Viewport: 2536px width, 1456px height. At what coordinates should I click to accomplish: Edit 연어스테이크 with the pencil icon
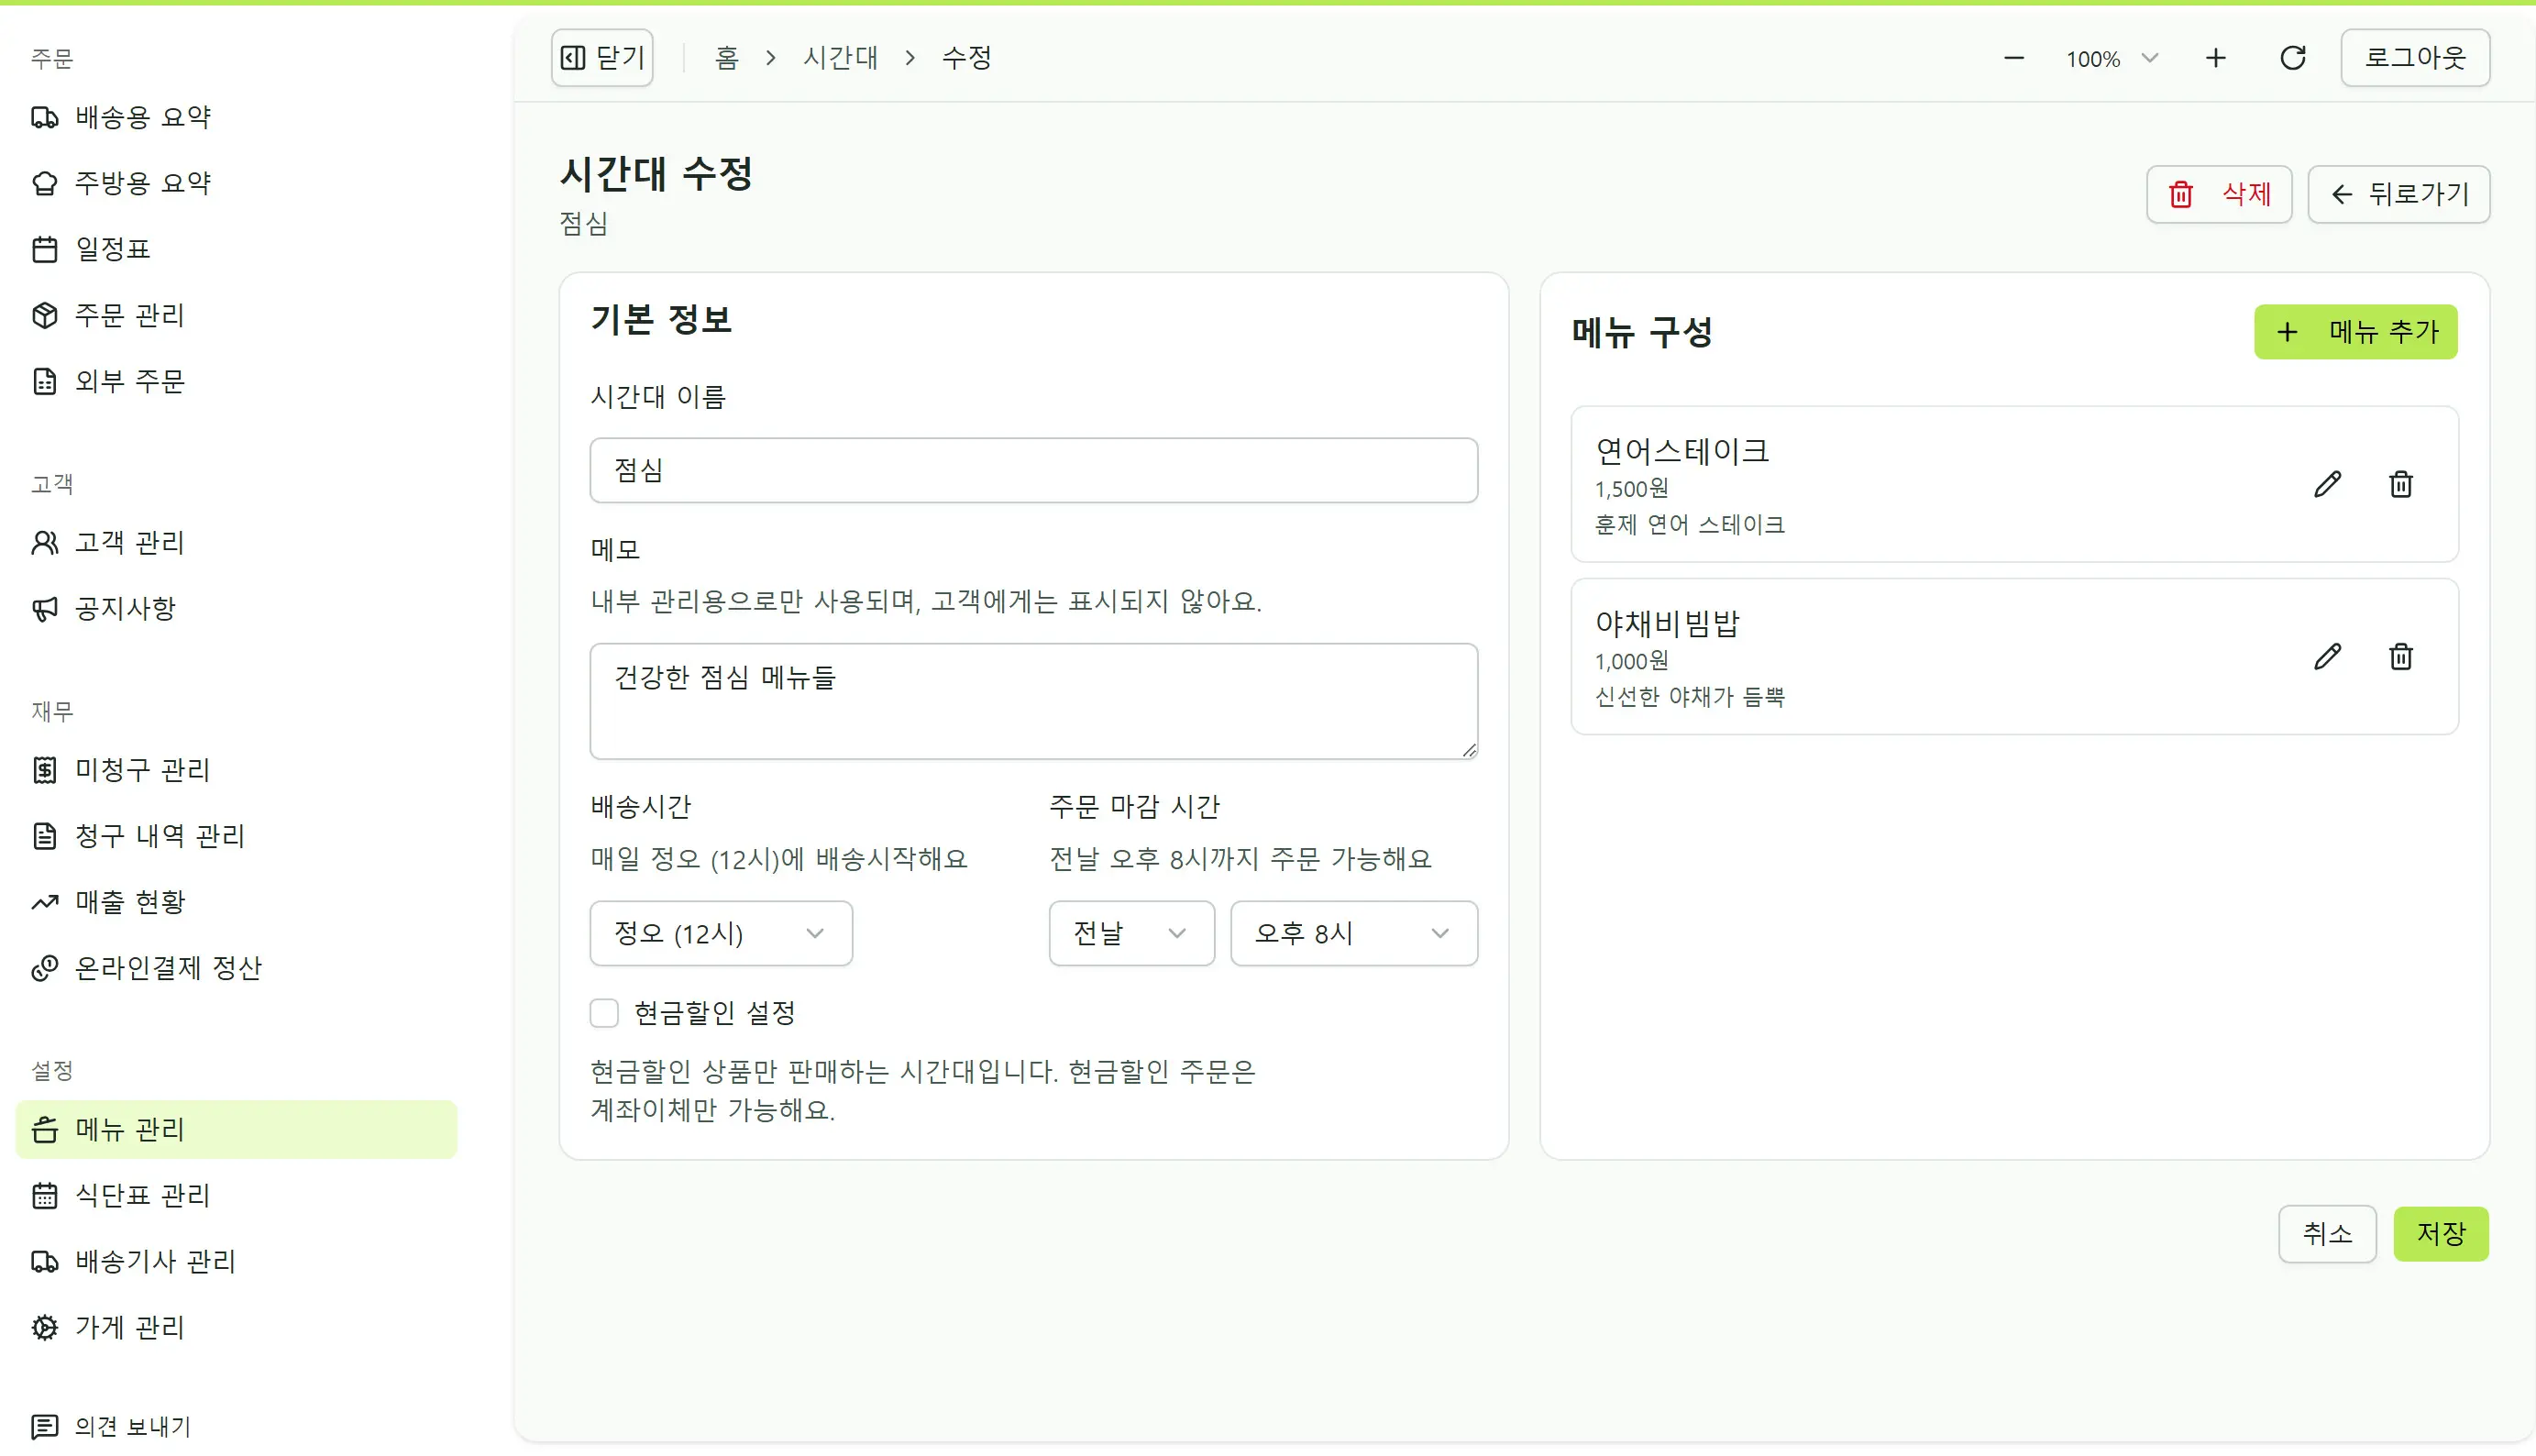2327,484
